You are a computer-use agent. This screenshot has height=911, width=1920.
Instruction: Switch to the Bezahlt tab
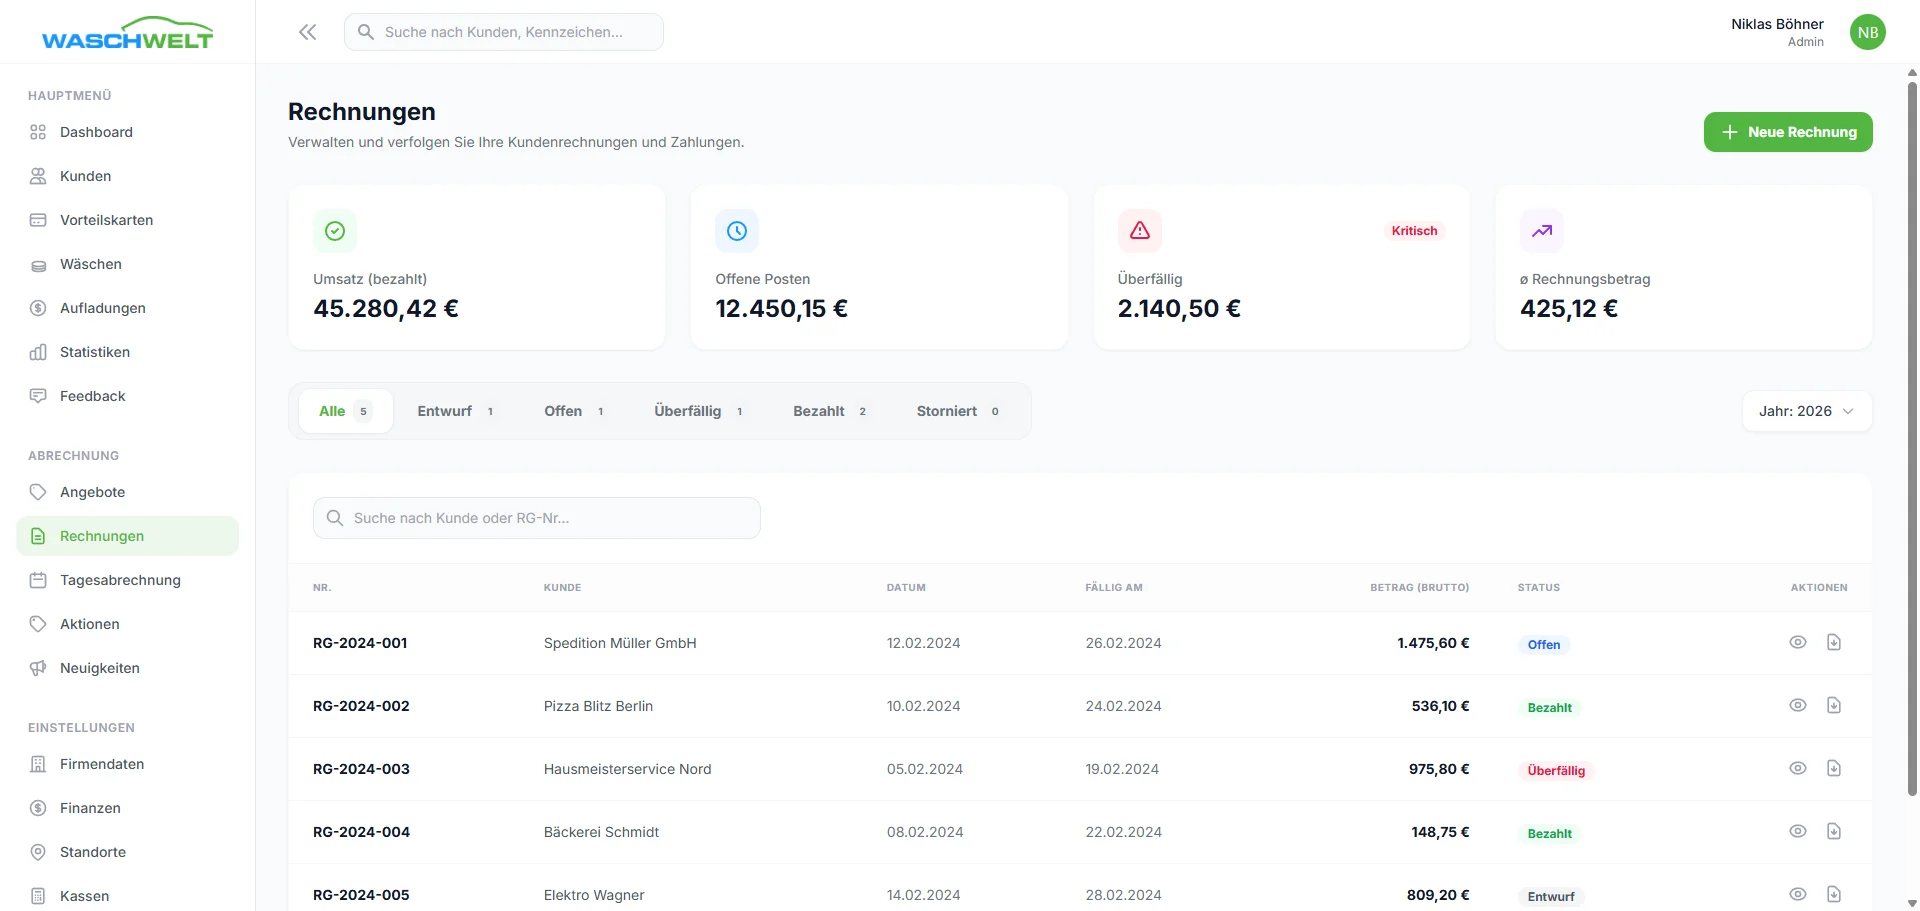(829, 411)
